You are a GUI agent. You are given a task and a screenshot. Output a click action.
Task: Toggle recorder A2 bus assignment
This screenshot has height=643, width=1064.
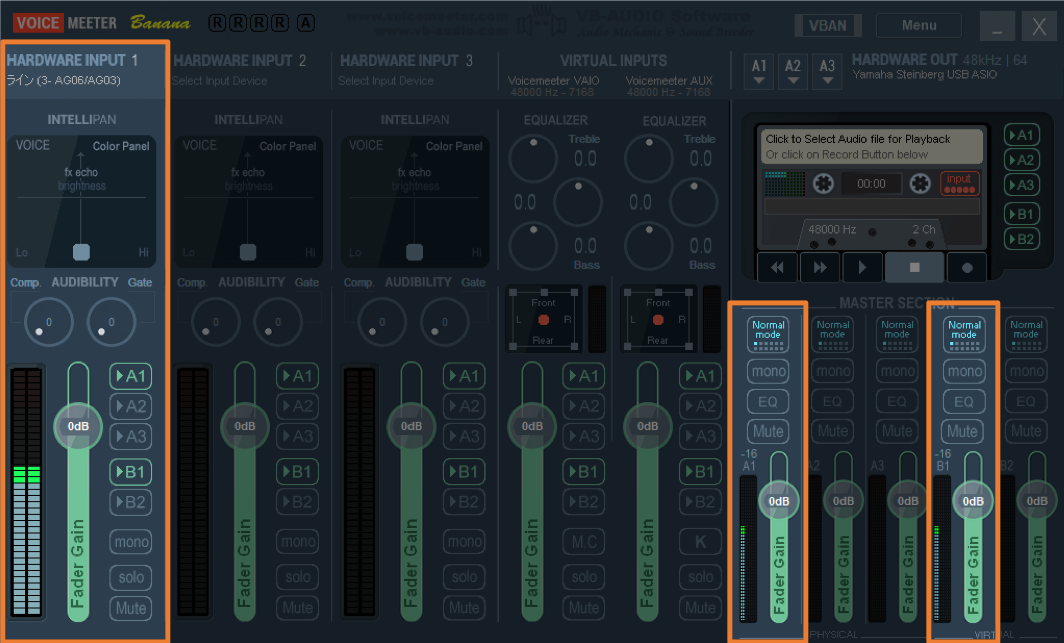click(x=1021, y=160)
